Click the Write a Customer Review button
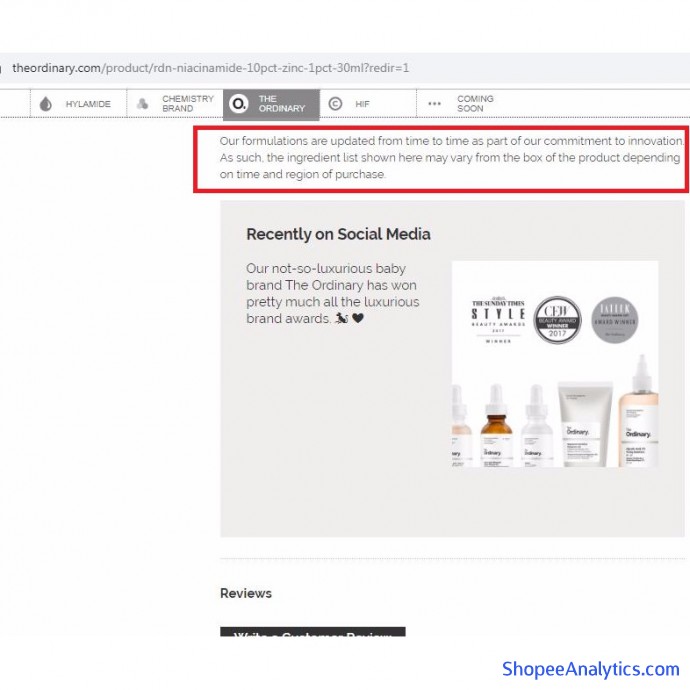The height and width of the screenshot is (690, 690). pyautogui.click(x=312, y=633)
